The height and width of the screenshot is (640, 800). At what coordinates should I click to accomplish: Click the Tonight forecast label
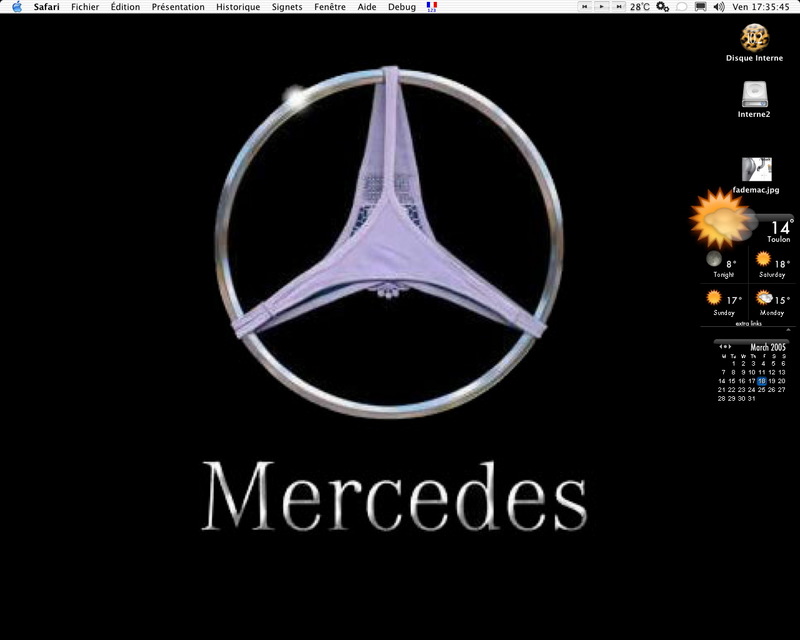pyautogui.click(x=723, y=275)
